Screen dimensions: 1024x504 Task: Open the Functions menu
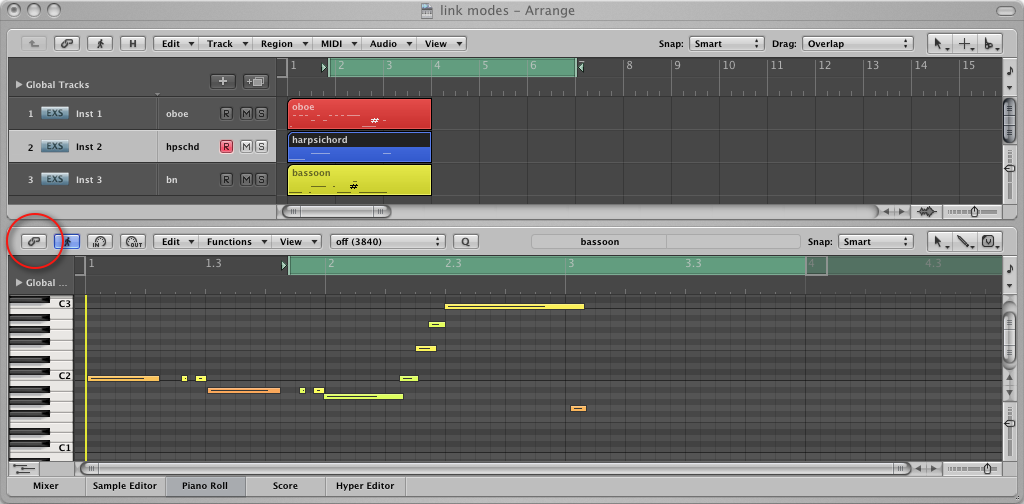point(235,242)
